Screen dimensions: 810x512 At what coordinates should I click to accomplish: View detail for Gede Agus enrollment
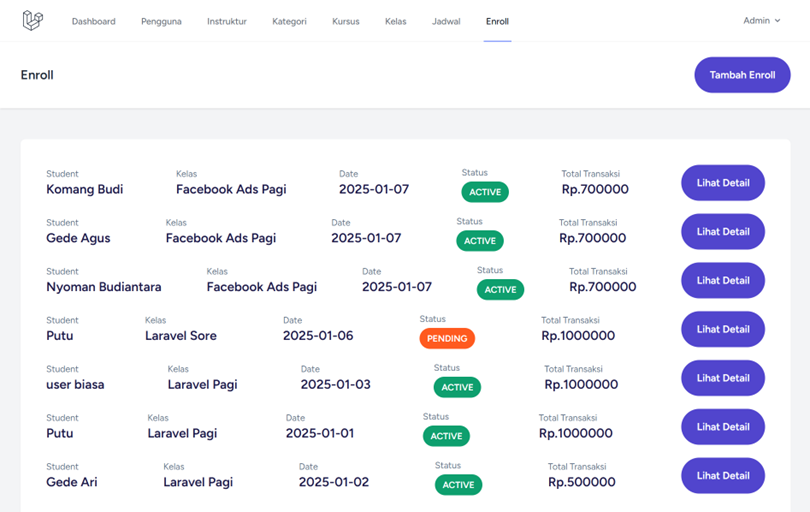pos(723,231)
